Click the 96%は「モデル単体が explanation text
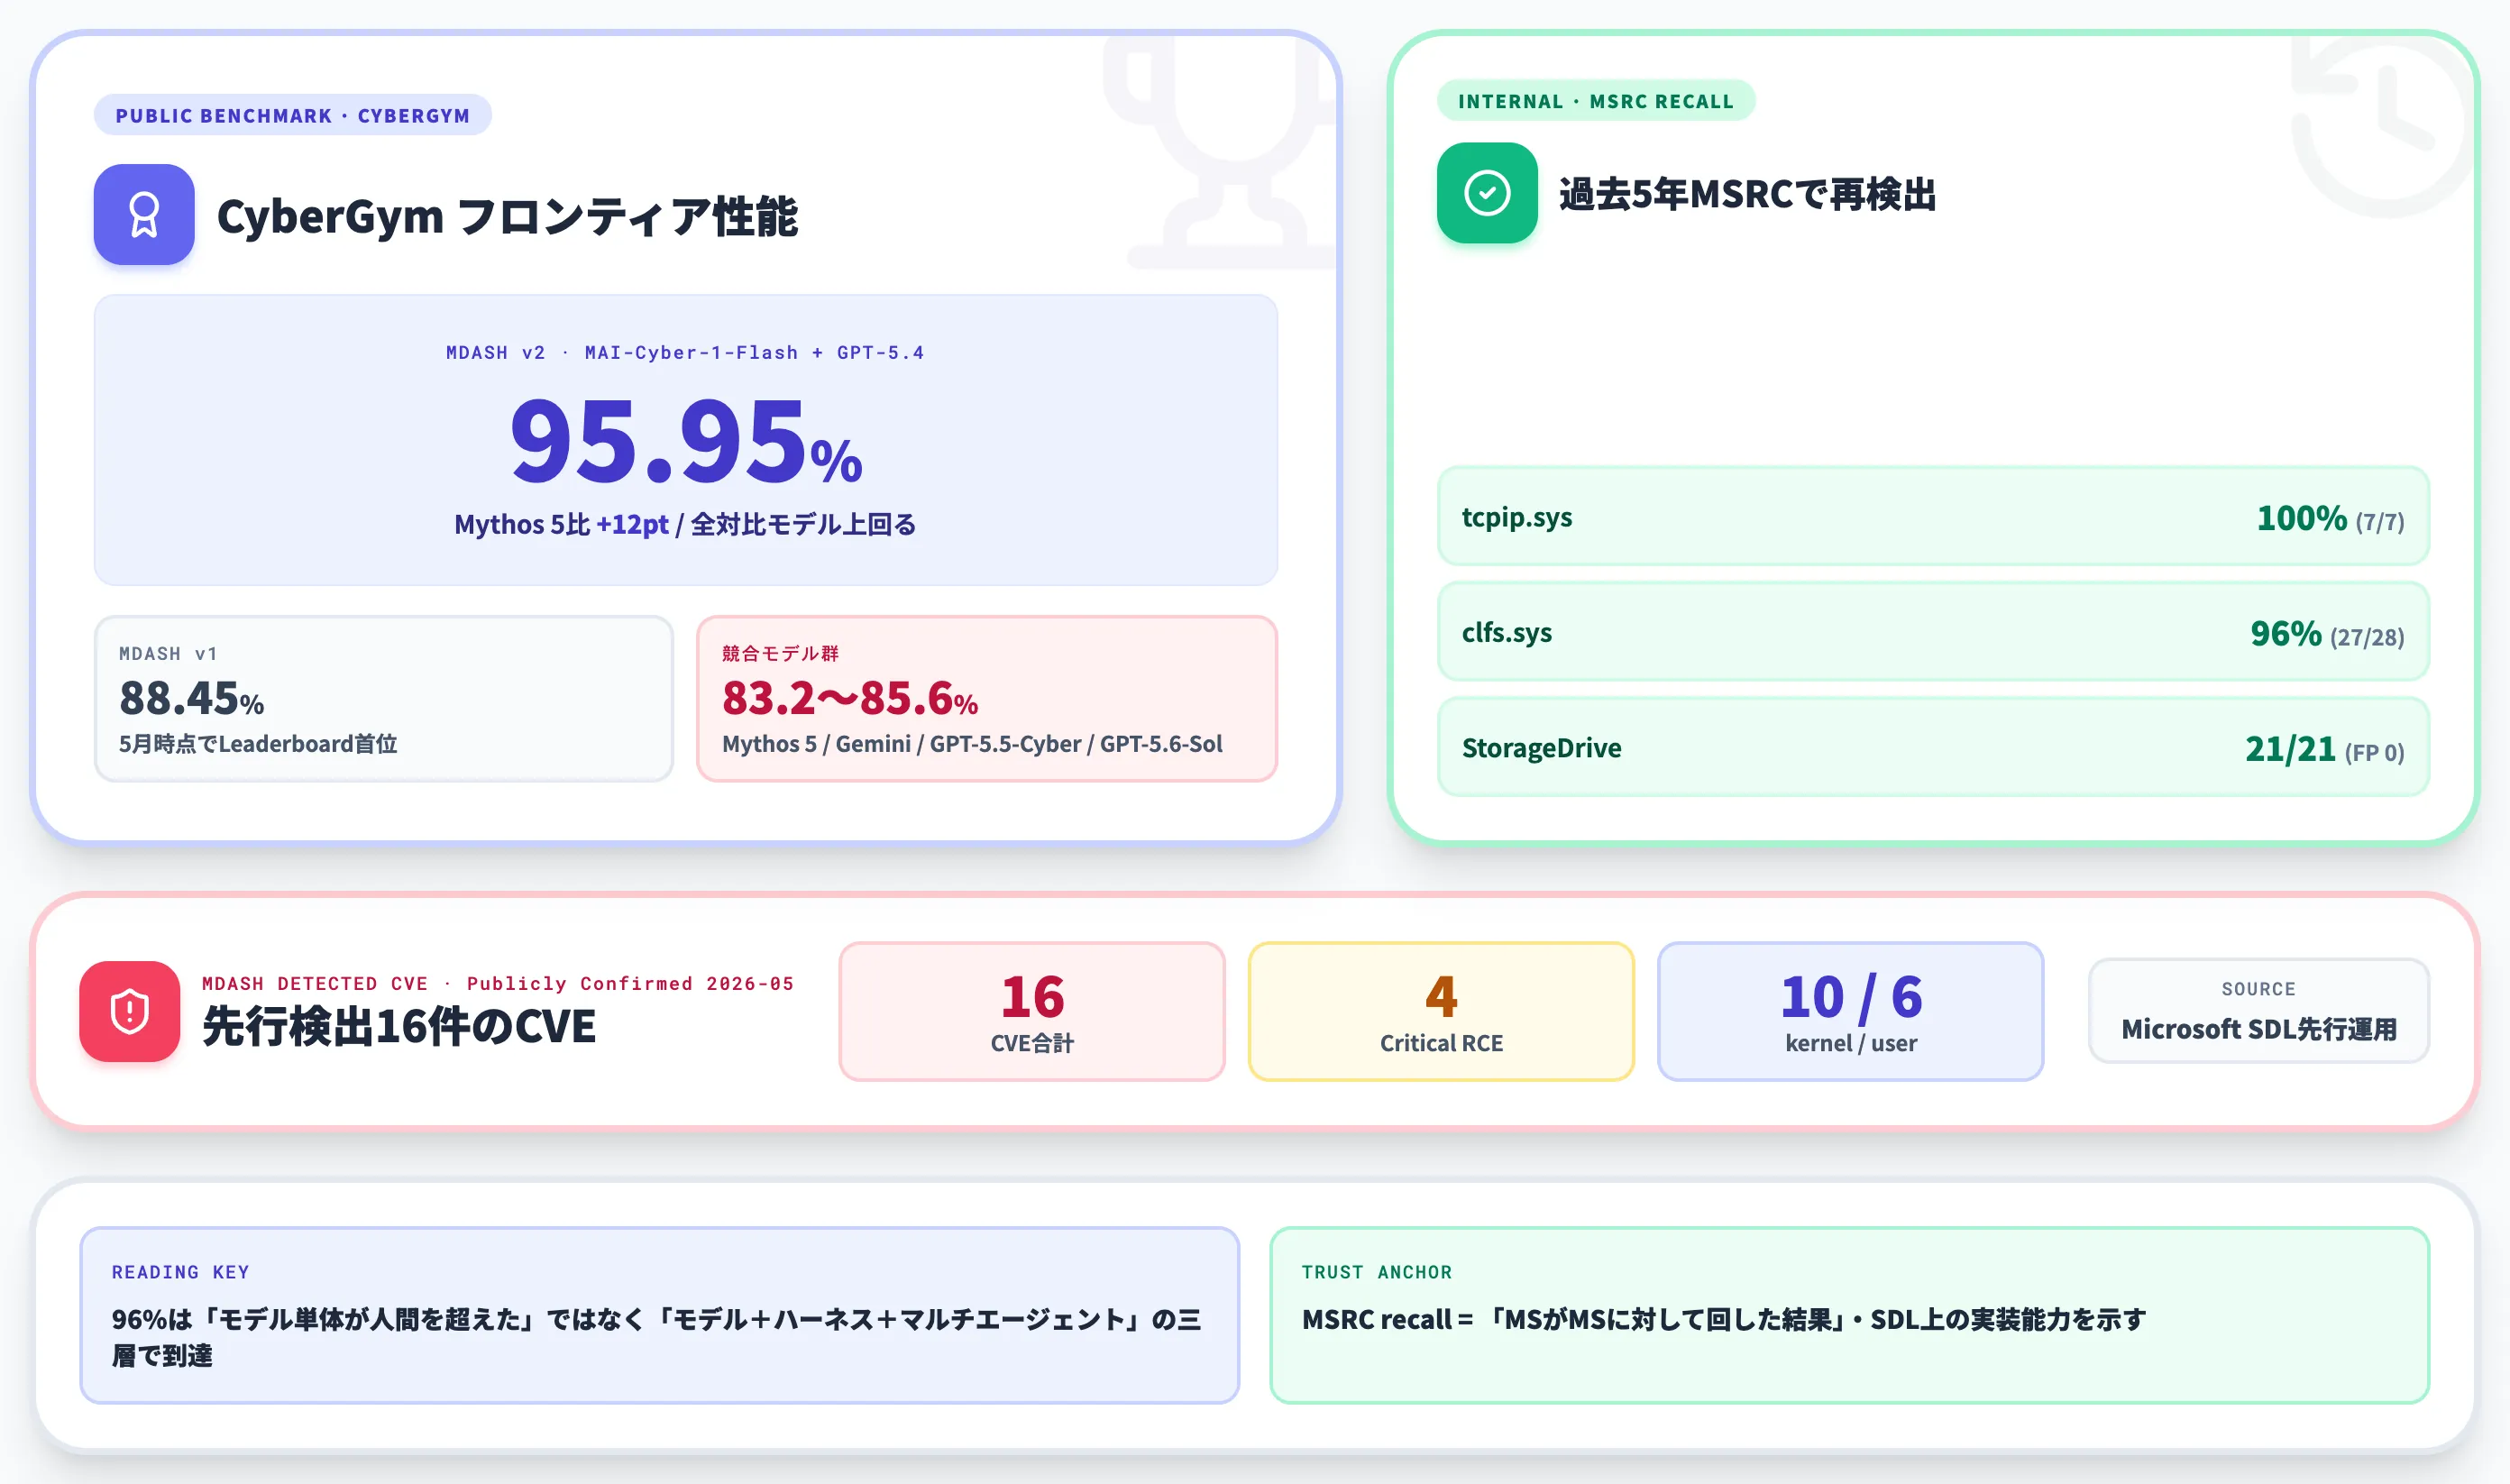The width and height of the screenshot is (2510, 1484). (656, 1337)
